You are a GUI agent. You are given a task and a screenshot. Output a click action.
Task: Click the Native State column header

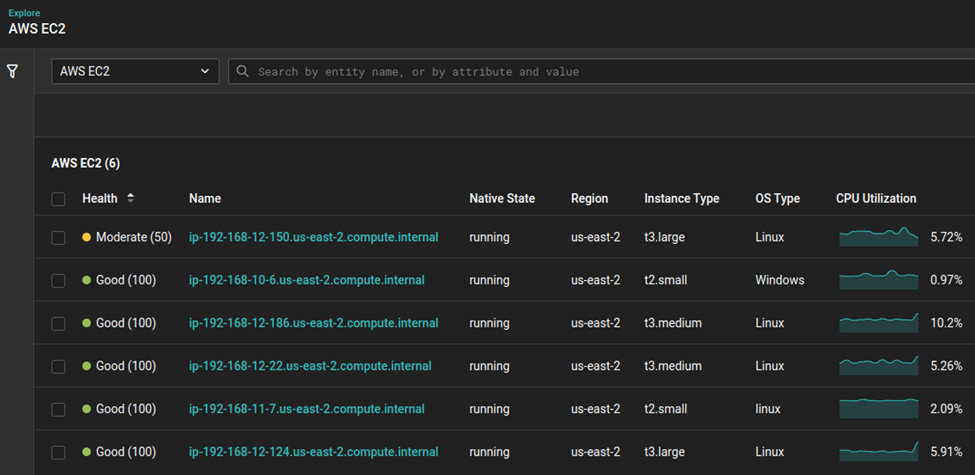coord(502,198)
